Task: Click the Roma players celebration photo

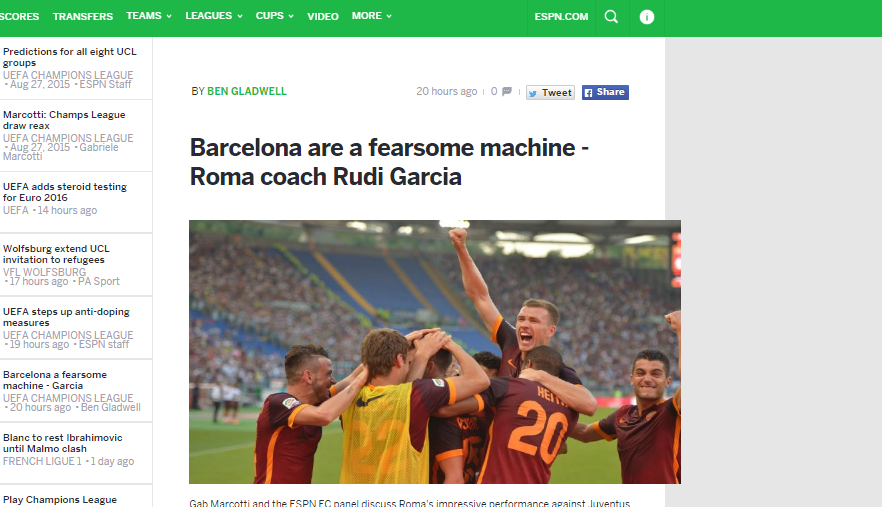Action: pos(435,352)
